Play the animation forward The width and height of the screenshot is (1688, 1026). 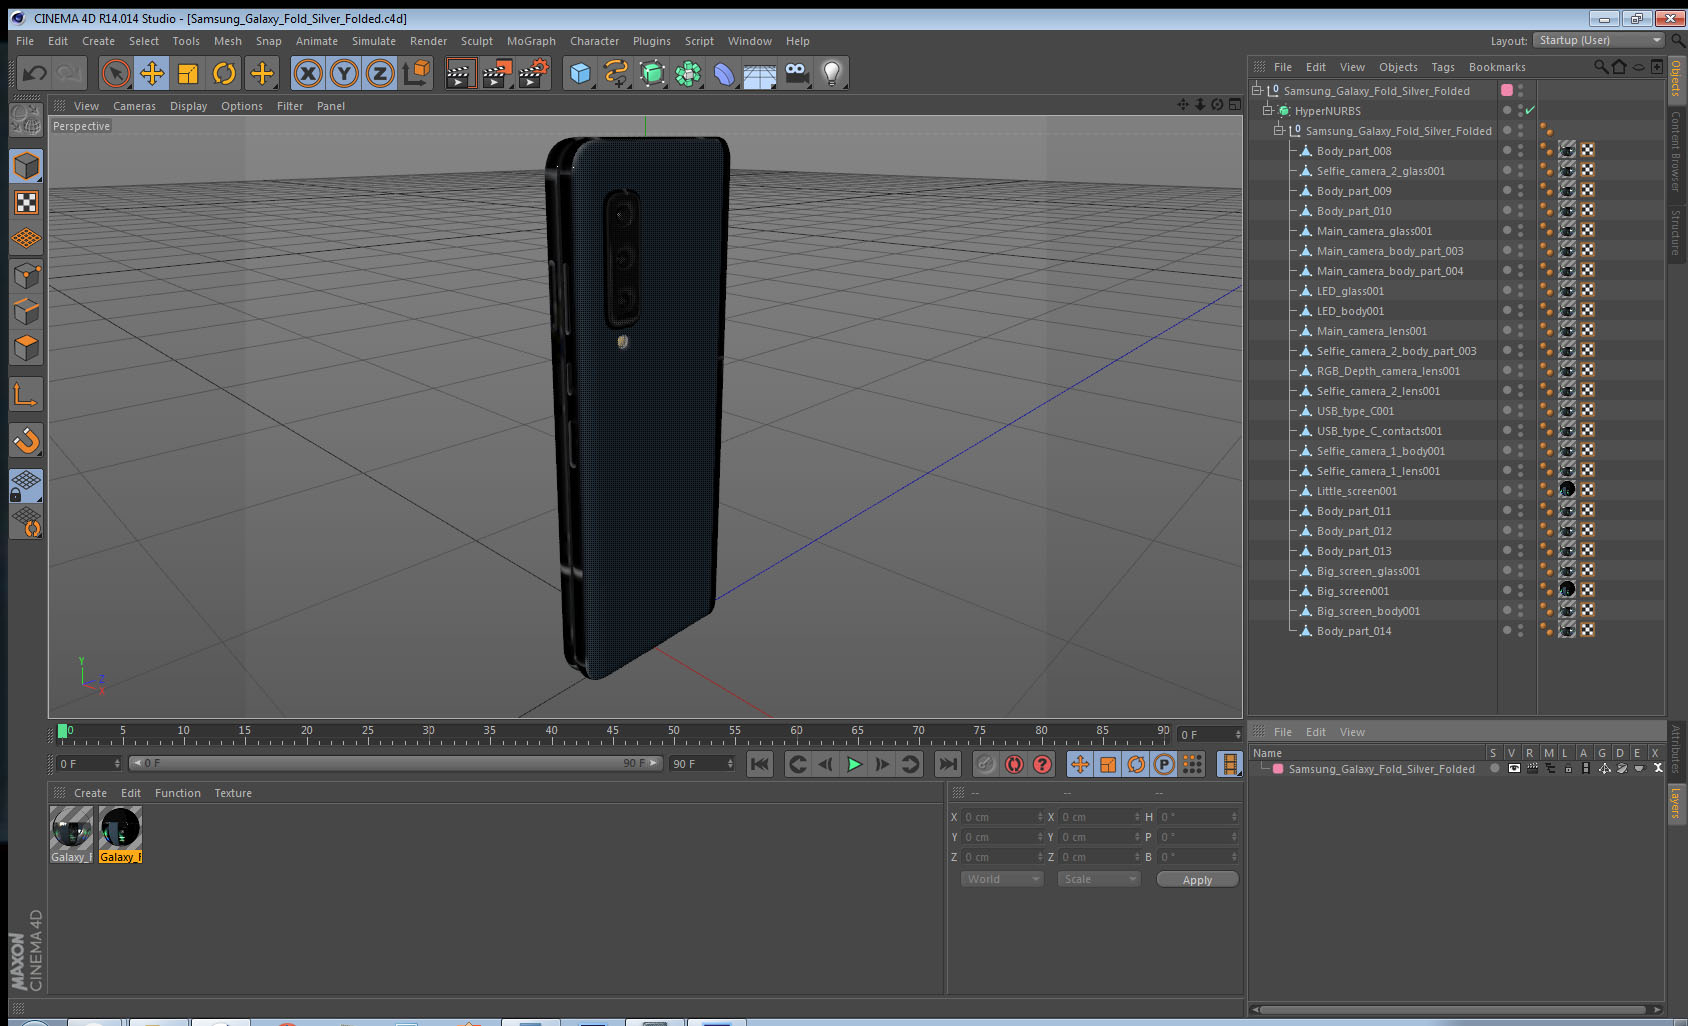point(854,764)
